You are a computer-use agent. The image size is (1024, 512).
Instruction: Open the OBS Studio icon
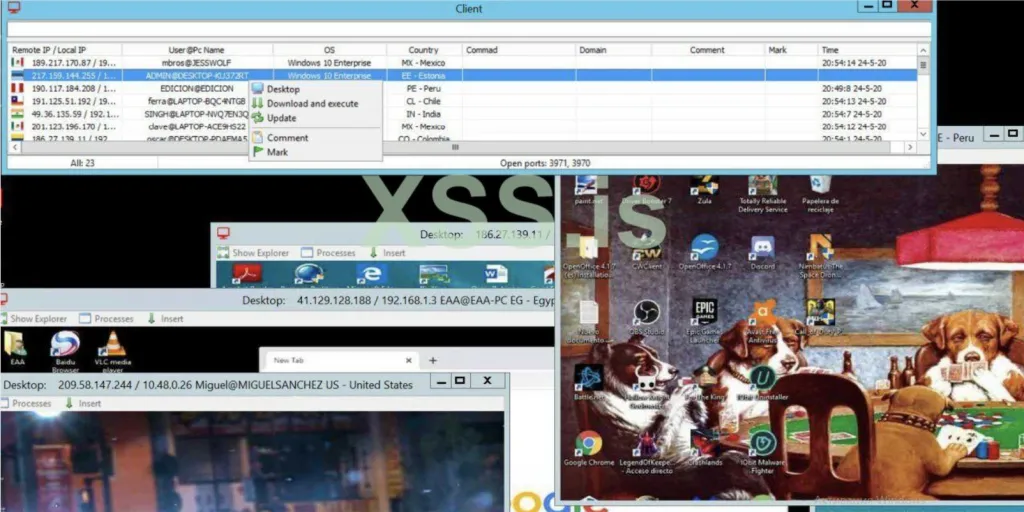click(x=646, y=318)
